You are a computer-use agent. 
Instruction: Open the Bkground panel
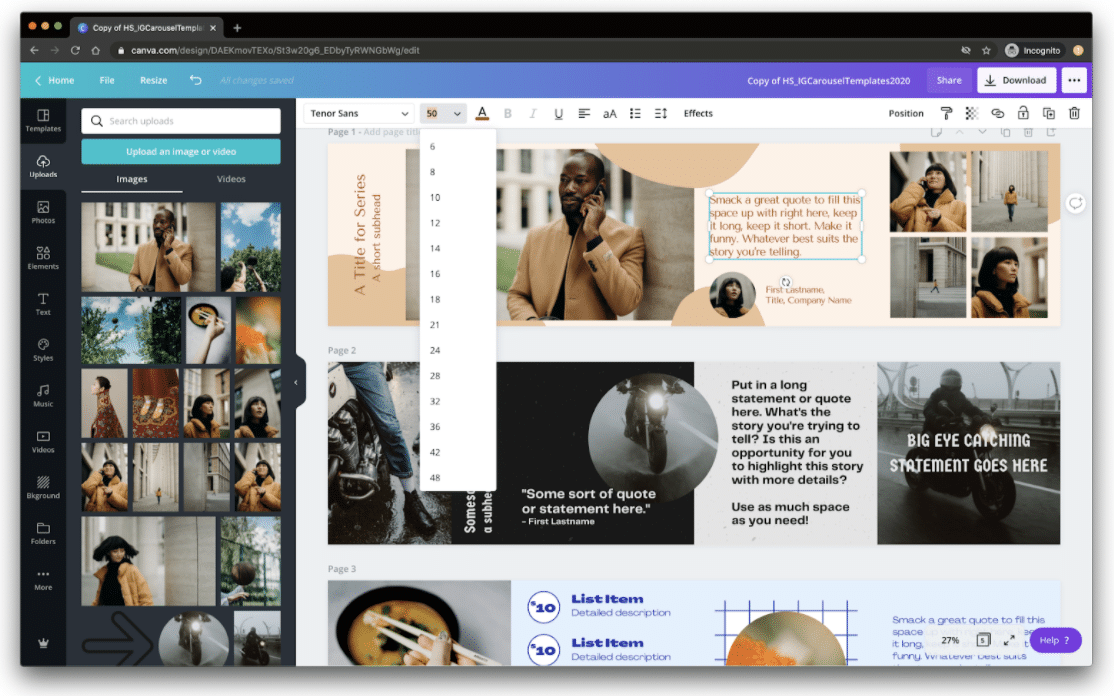pyautogui.click(x=43, y=487)
